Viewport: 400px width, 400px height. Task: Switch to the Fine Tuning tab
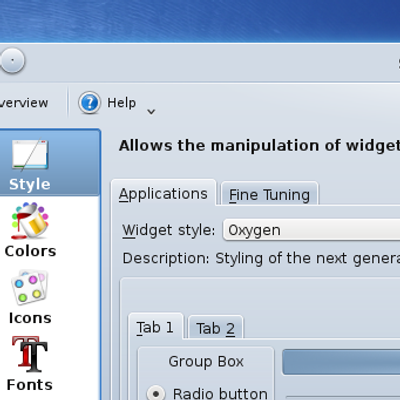269,195
